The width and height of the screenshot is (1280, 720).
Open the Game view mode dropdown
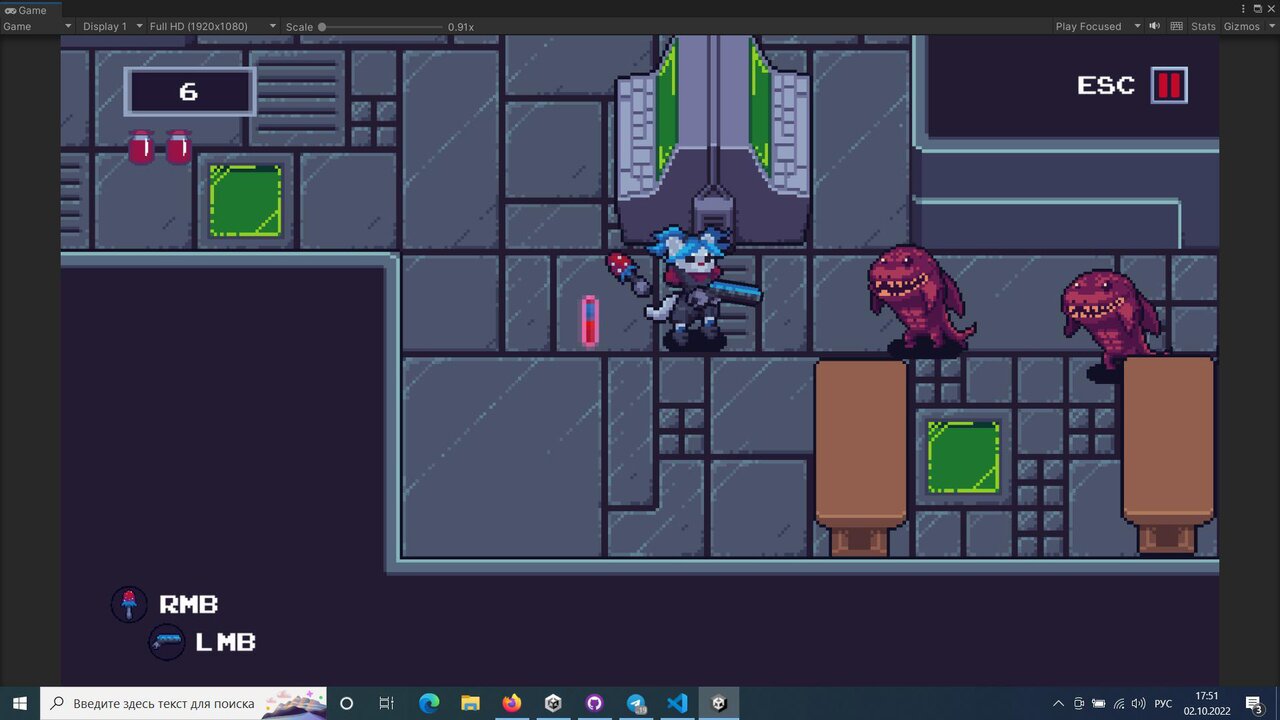click(37, 26)
